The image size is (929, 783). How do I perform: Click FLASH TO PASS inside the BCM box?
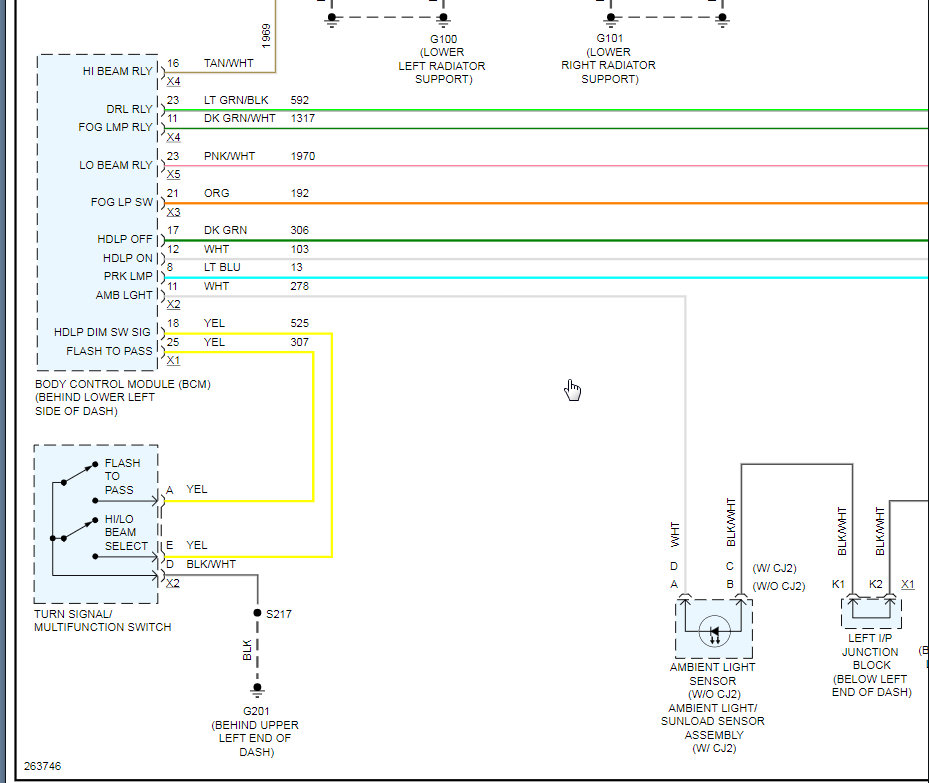109,351
